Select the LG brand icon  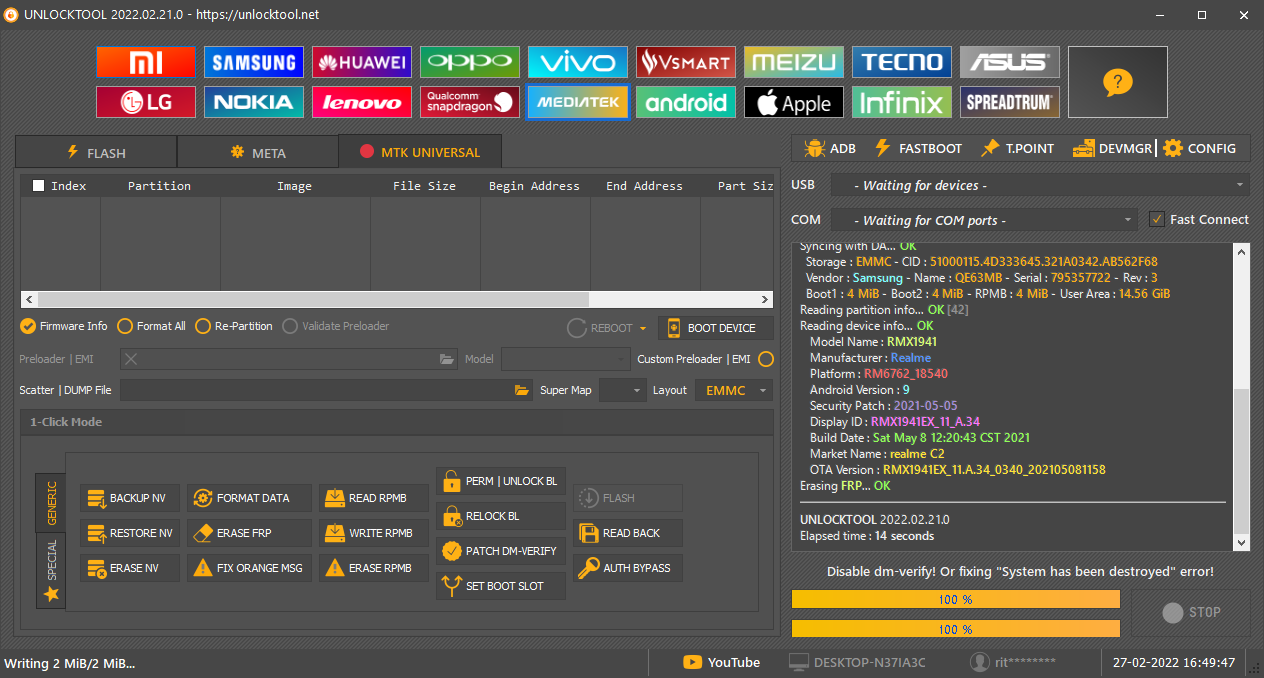pyautogui.click(x=146, y=102)
